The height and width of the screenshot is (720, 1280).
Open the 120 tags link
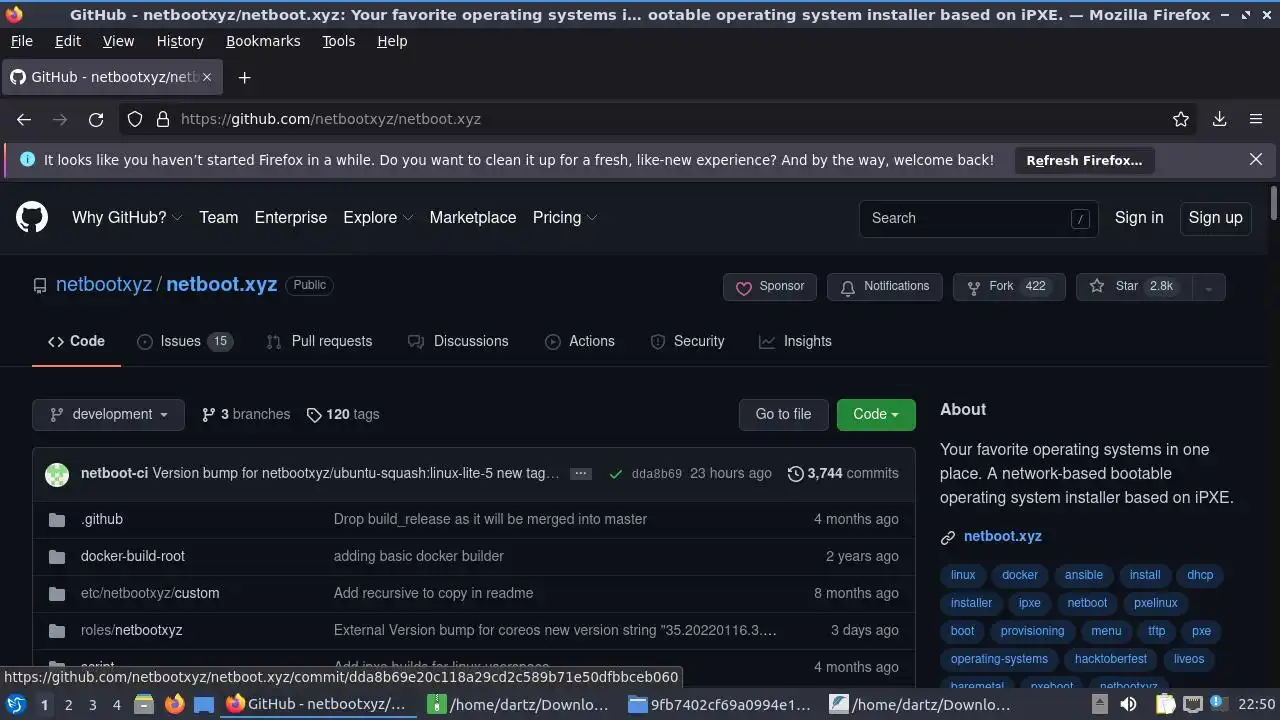click(343, 414)
